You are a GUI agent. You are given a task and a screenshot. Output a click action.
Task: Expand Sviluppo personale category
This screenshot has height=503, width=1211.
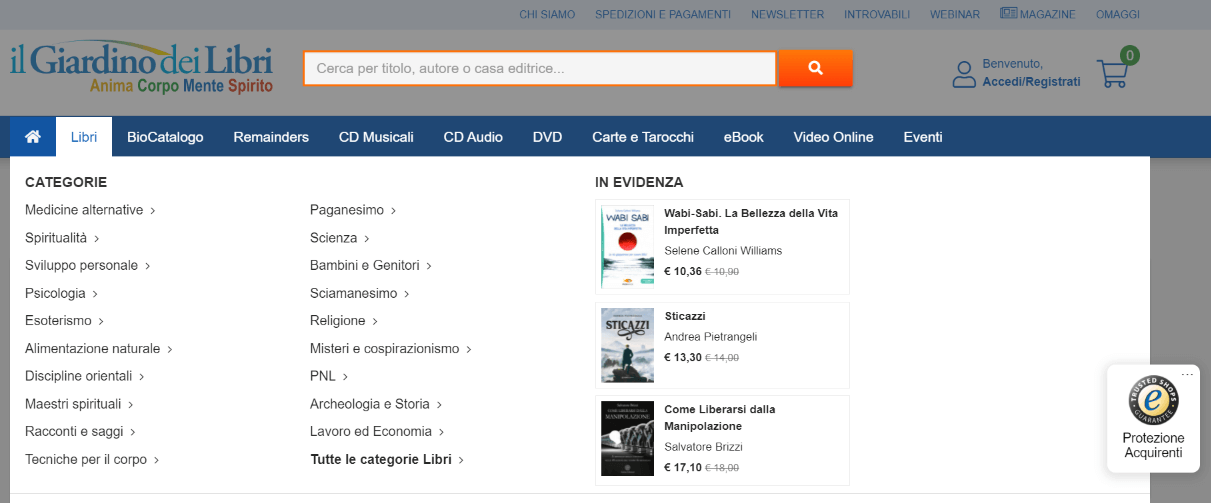coord(88,266)
